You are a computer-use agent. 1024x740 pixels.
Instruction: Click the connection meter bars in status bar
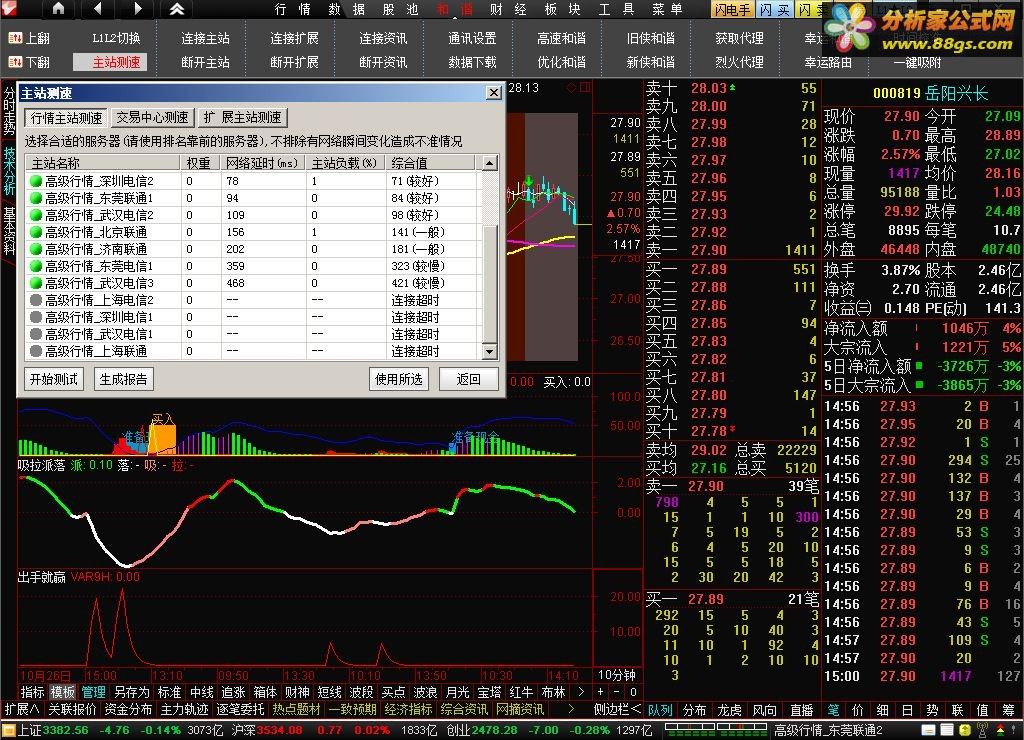tap(716, 730)
